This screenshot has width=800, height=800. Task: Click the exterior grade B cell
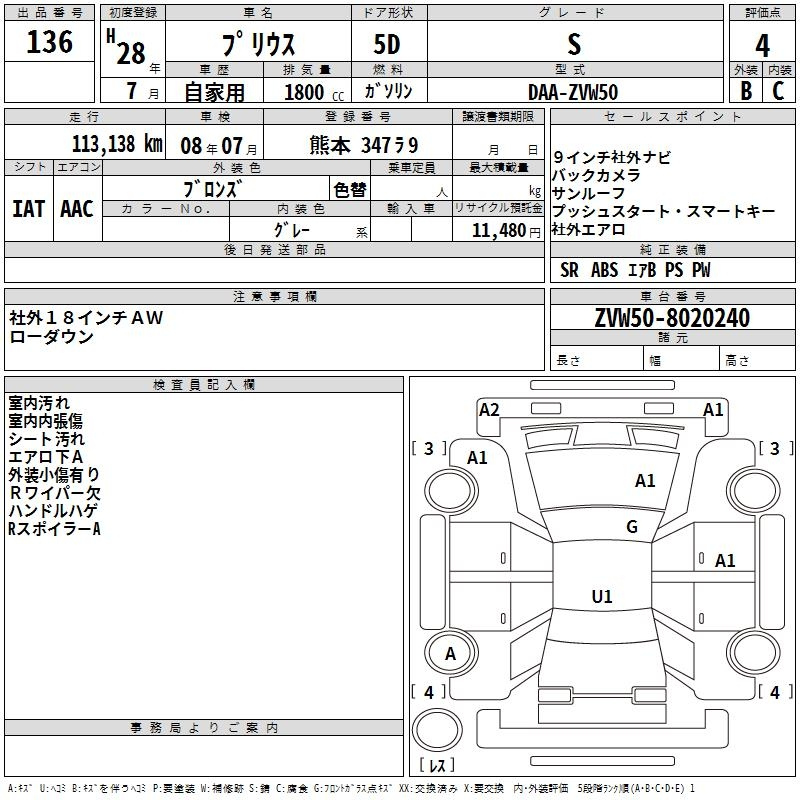click(745, 90)
